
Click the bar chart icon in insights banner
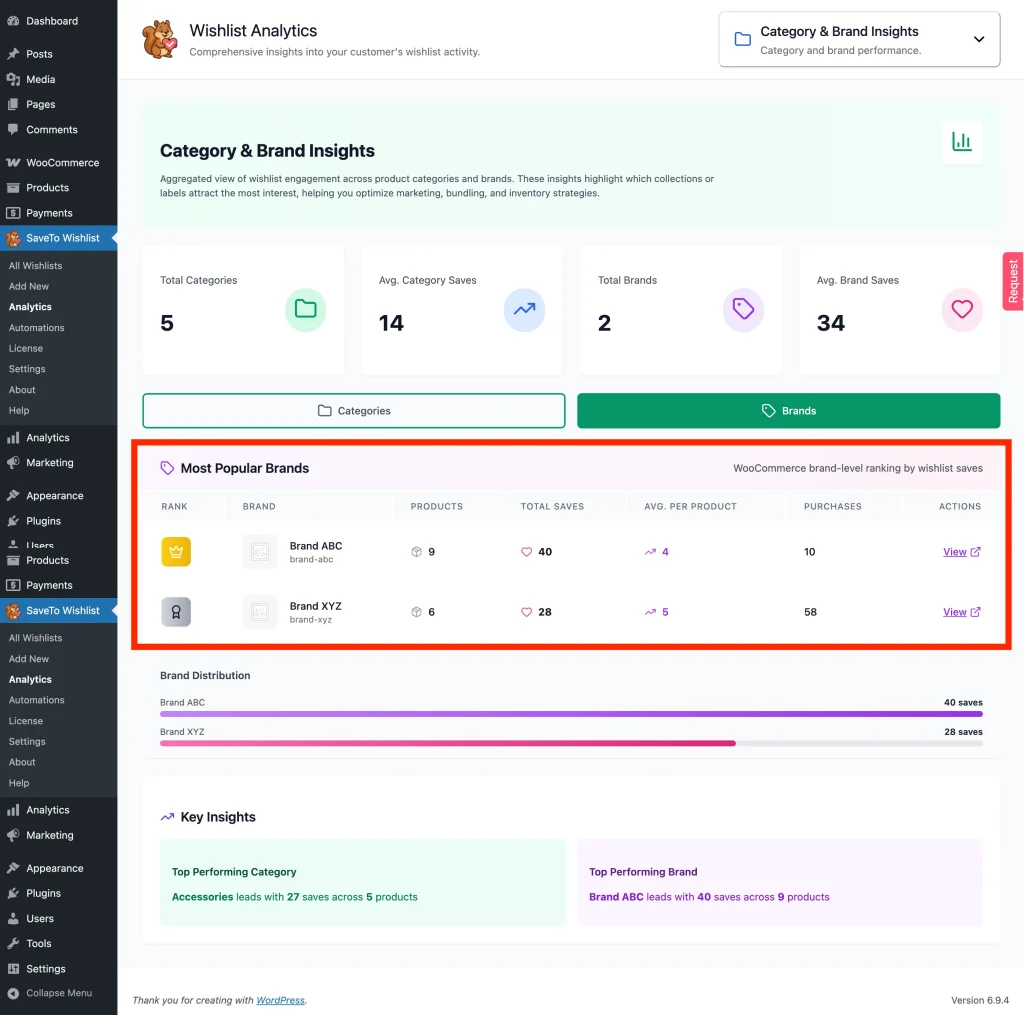click(x=961, y=142)
